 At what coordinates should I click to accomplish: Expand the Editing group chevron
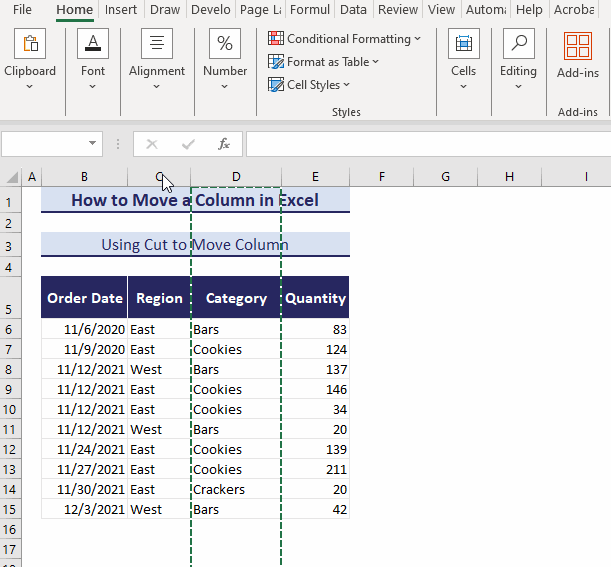[x=518, y=87]
